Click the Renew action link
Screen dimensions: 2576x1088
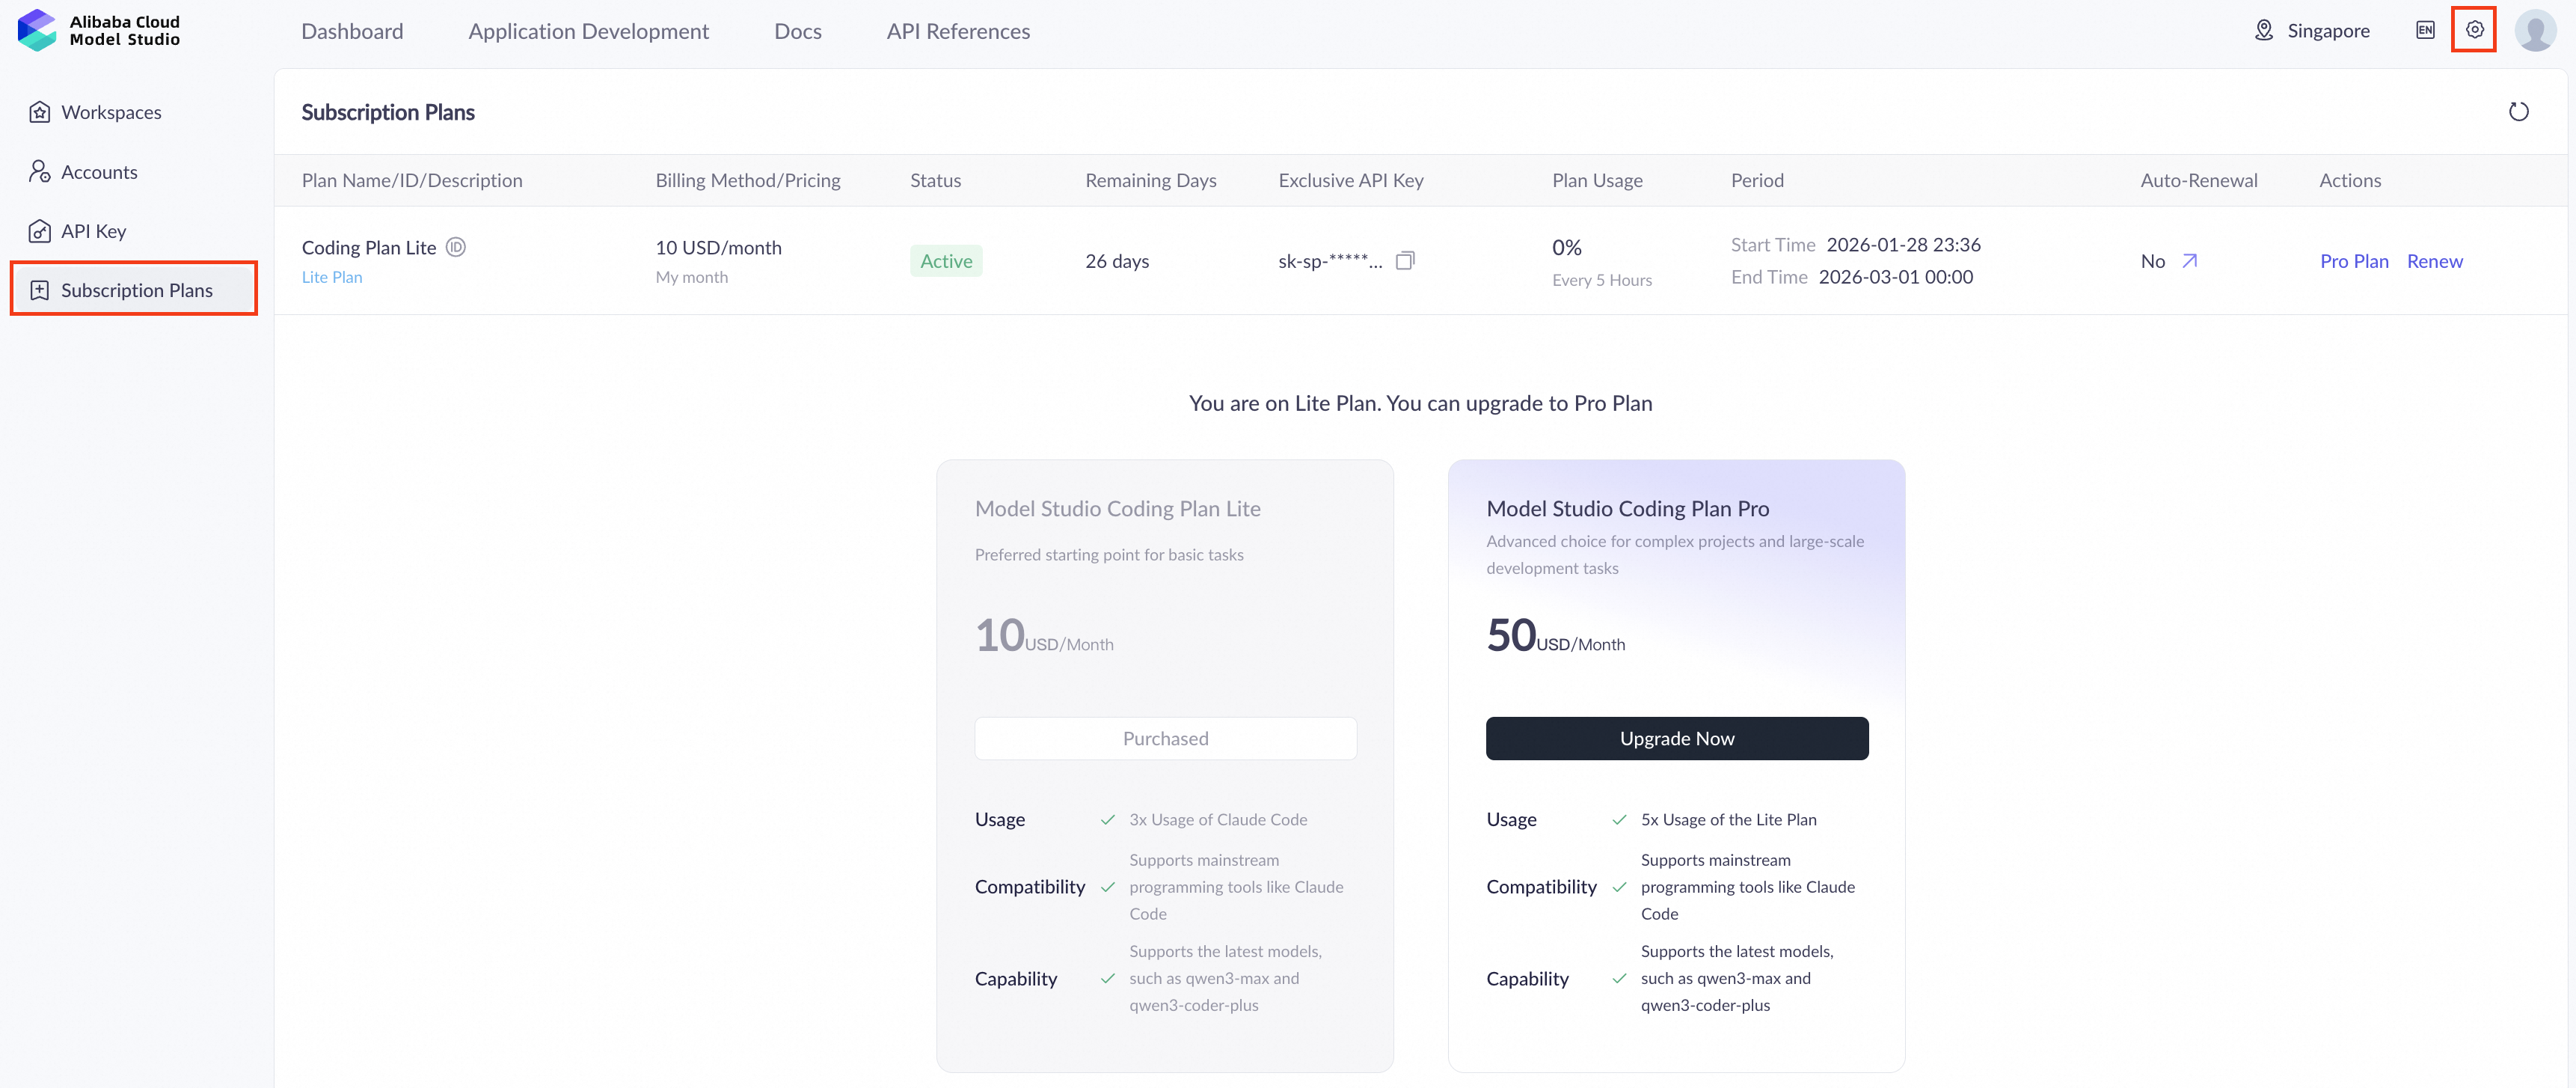pos(2434,261)
